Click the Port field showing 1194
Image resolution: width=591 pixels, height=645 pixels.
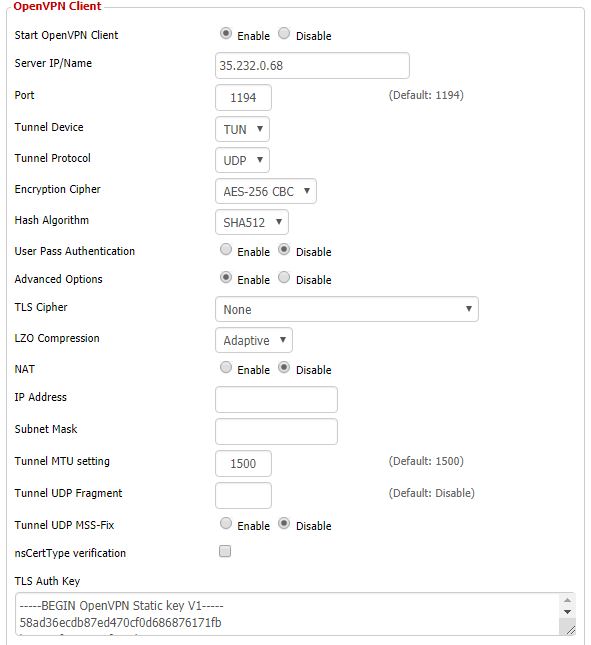(243, 97)
